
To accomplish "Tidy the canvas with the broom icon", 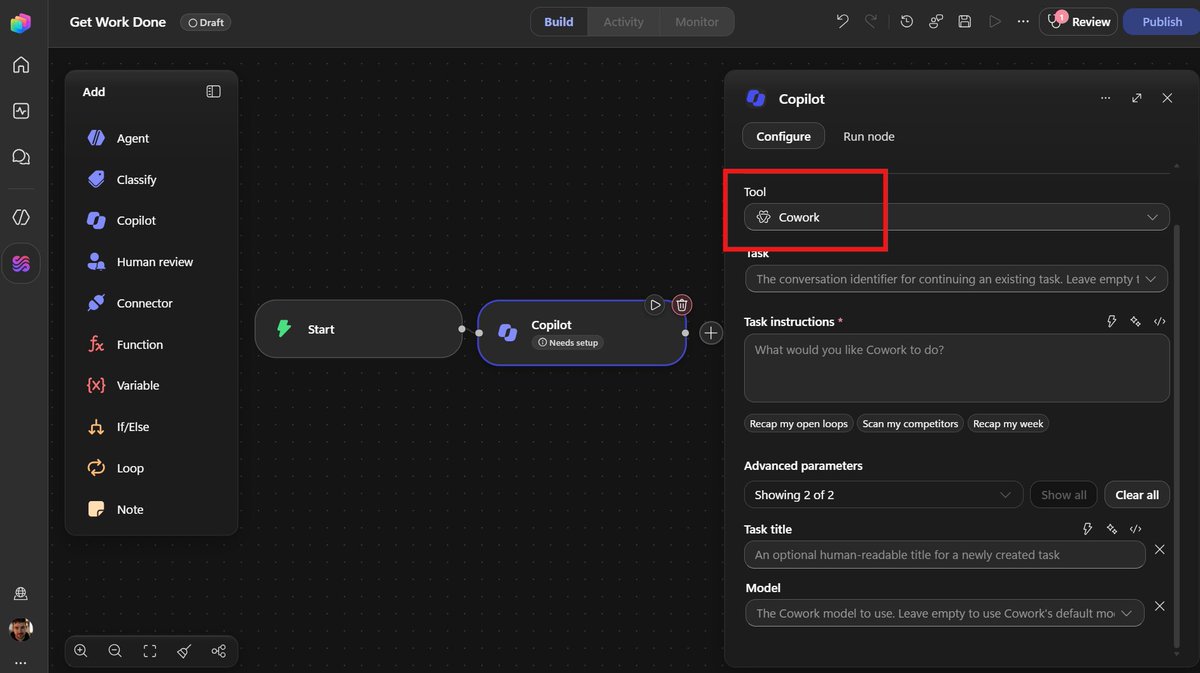I will tap(184, 651).
